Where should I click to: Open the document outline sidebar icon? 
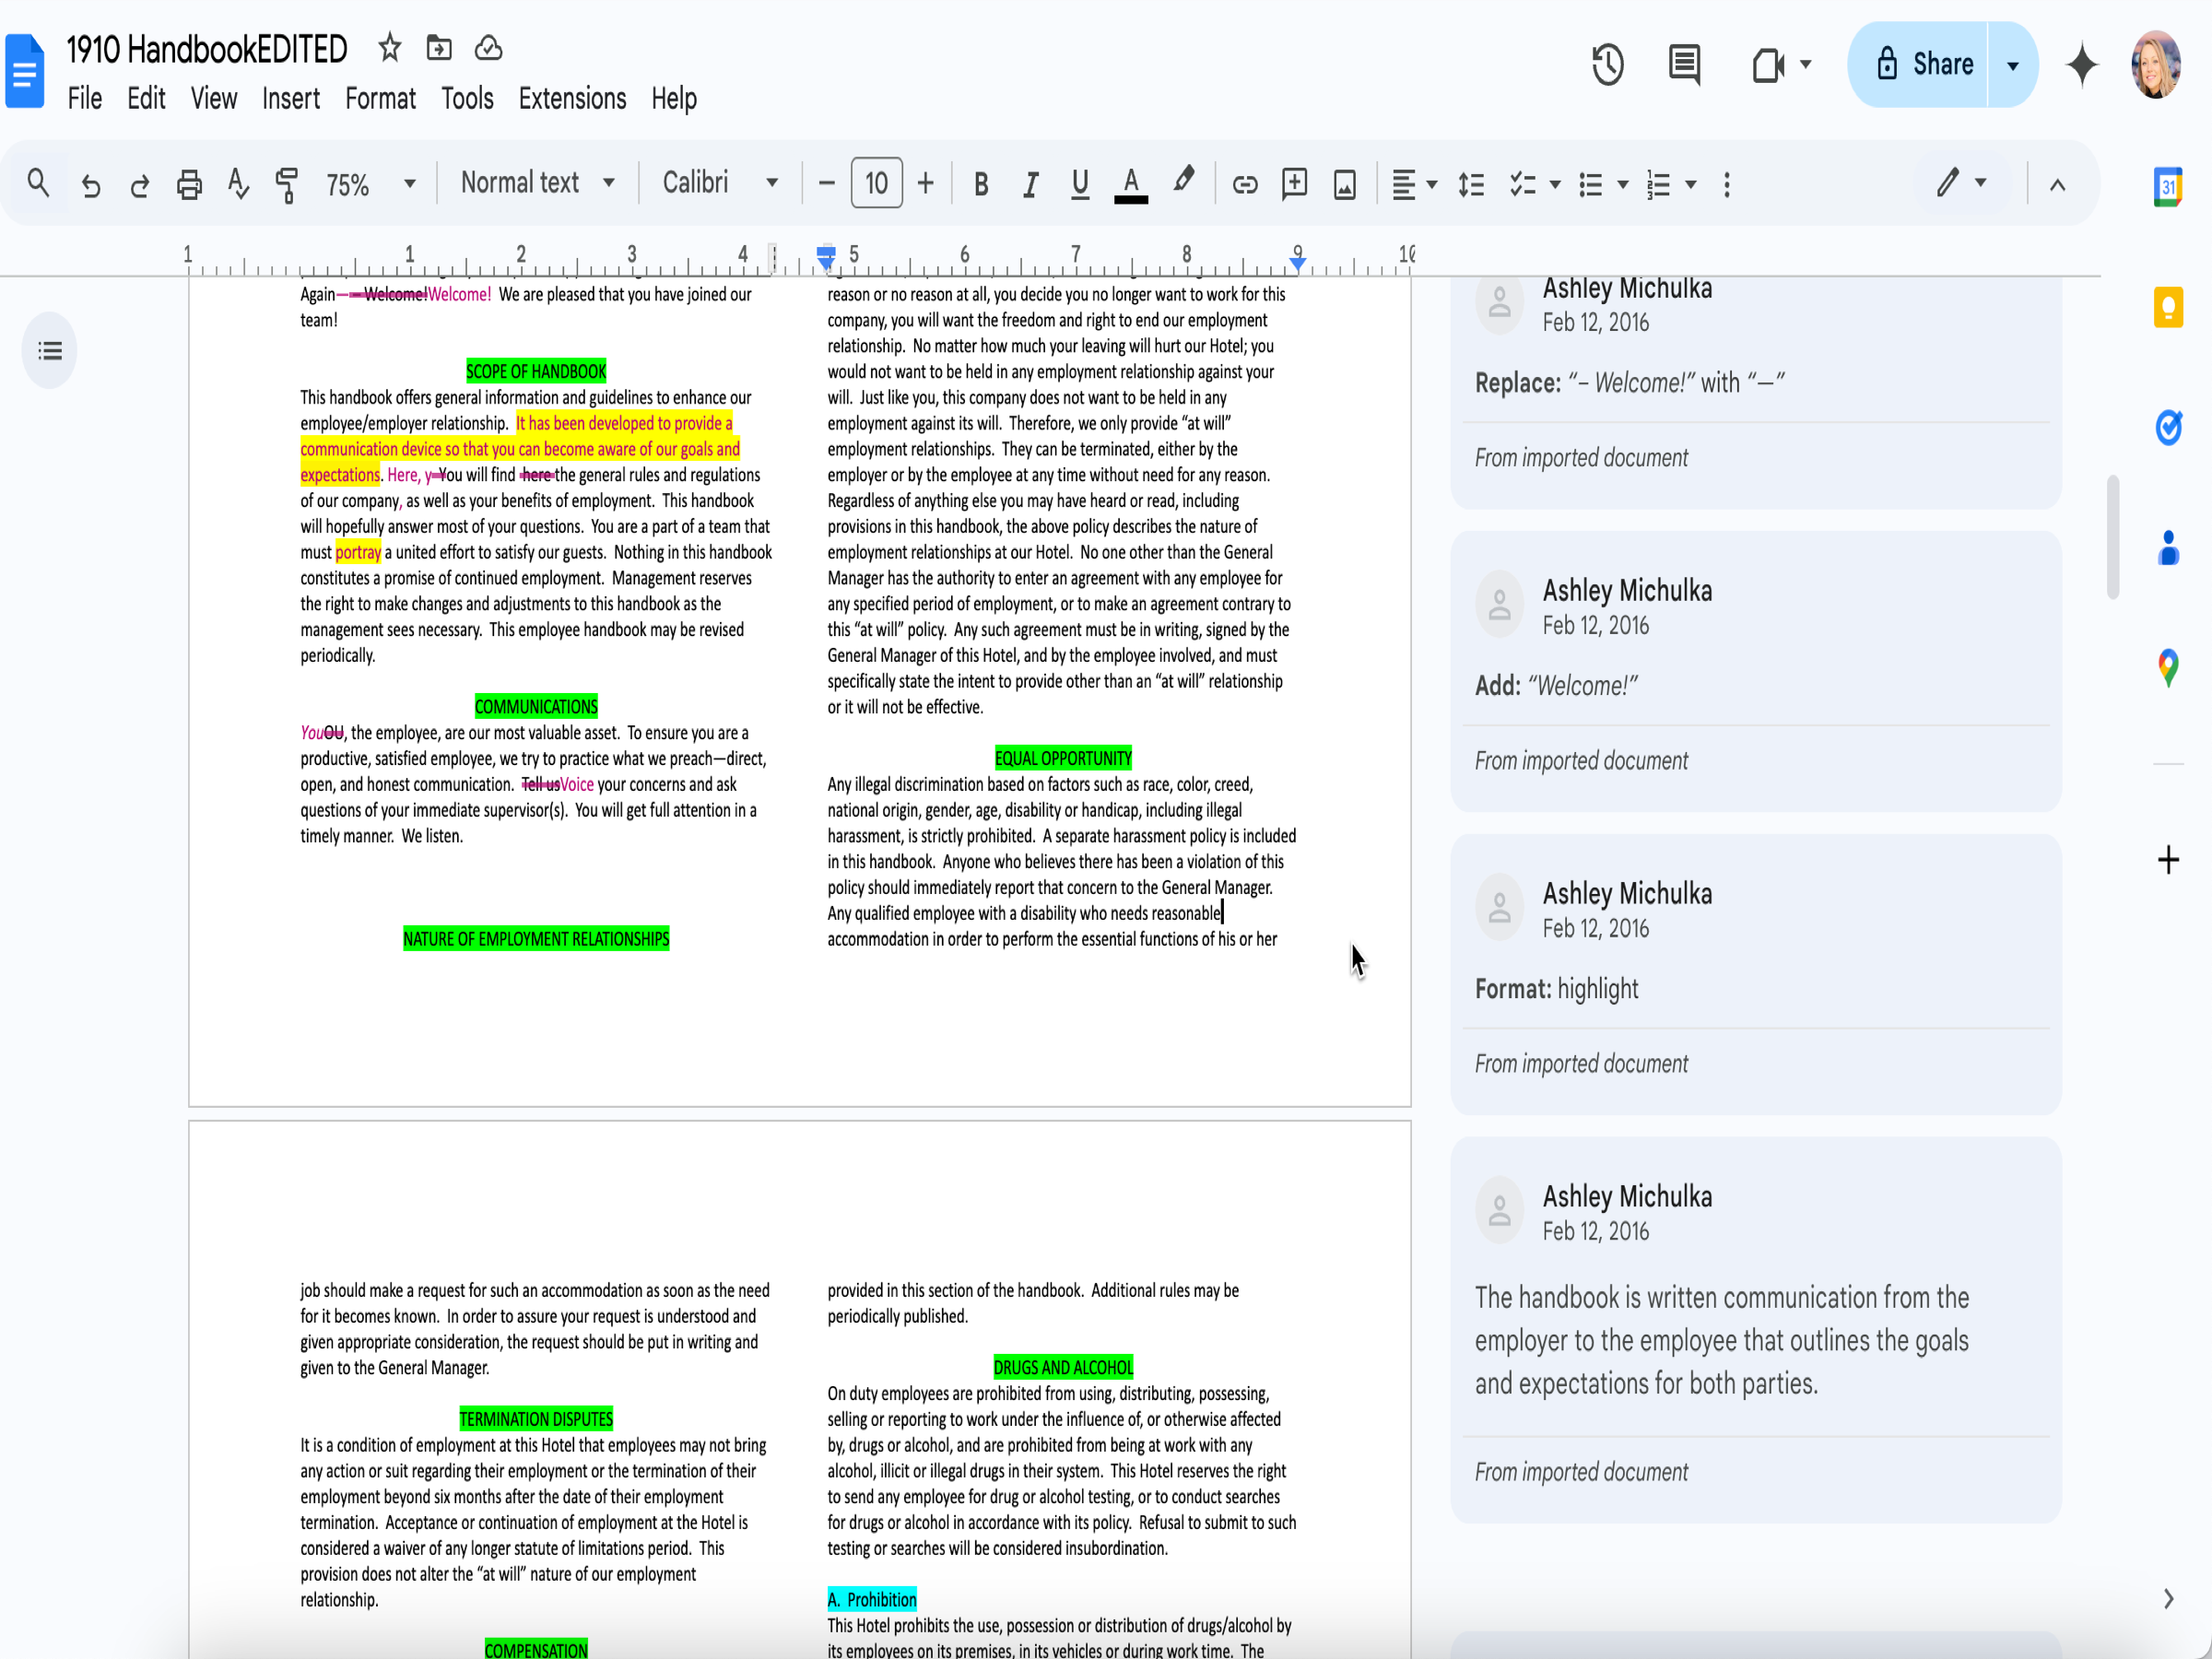[x=50, y=351]
